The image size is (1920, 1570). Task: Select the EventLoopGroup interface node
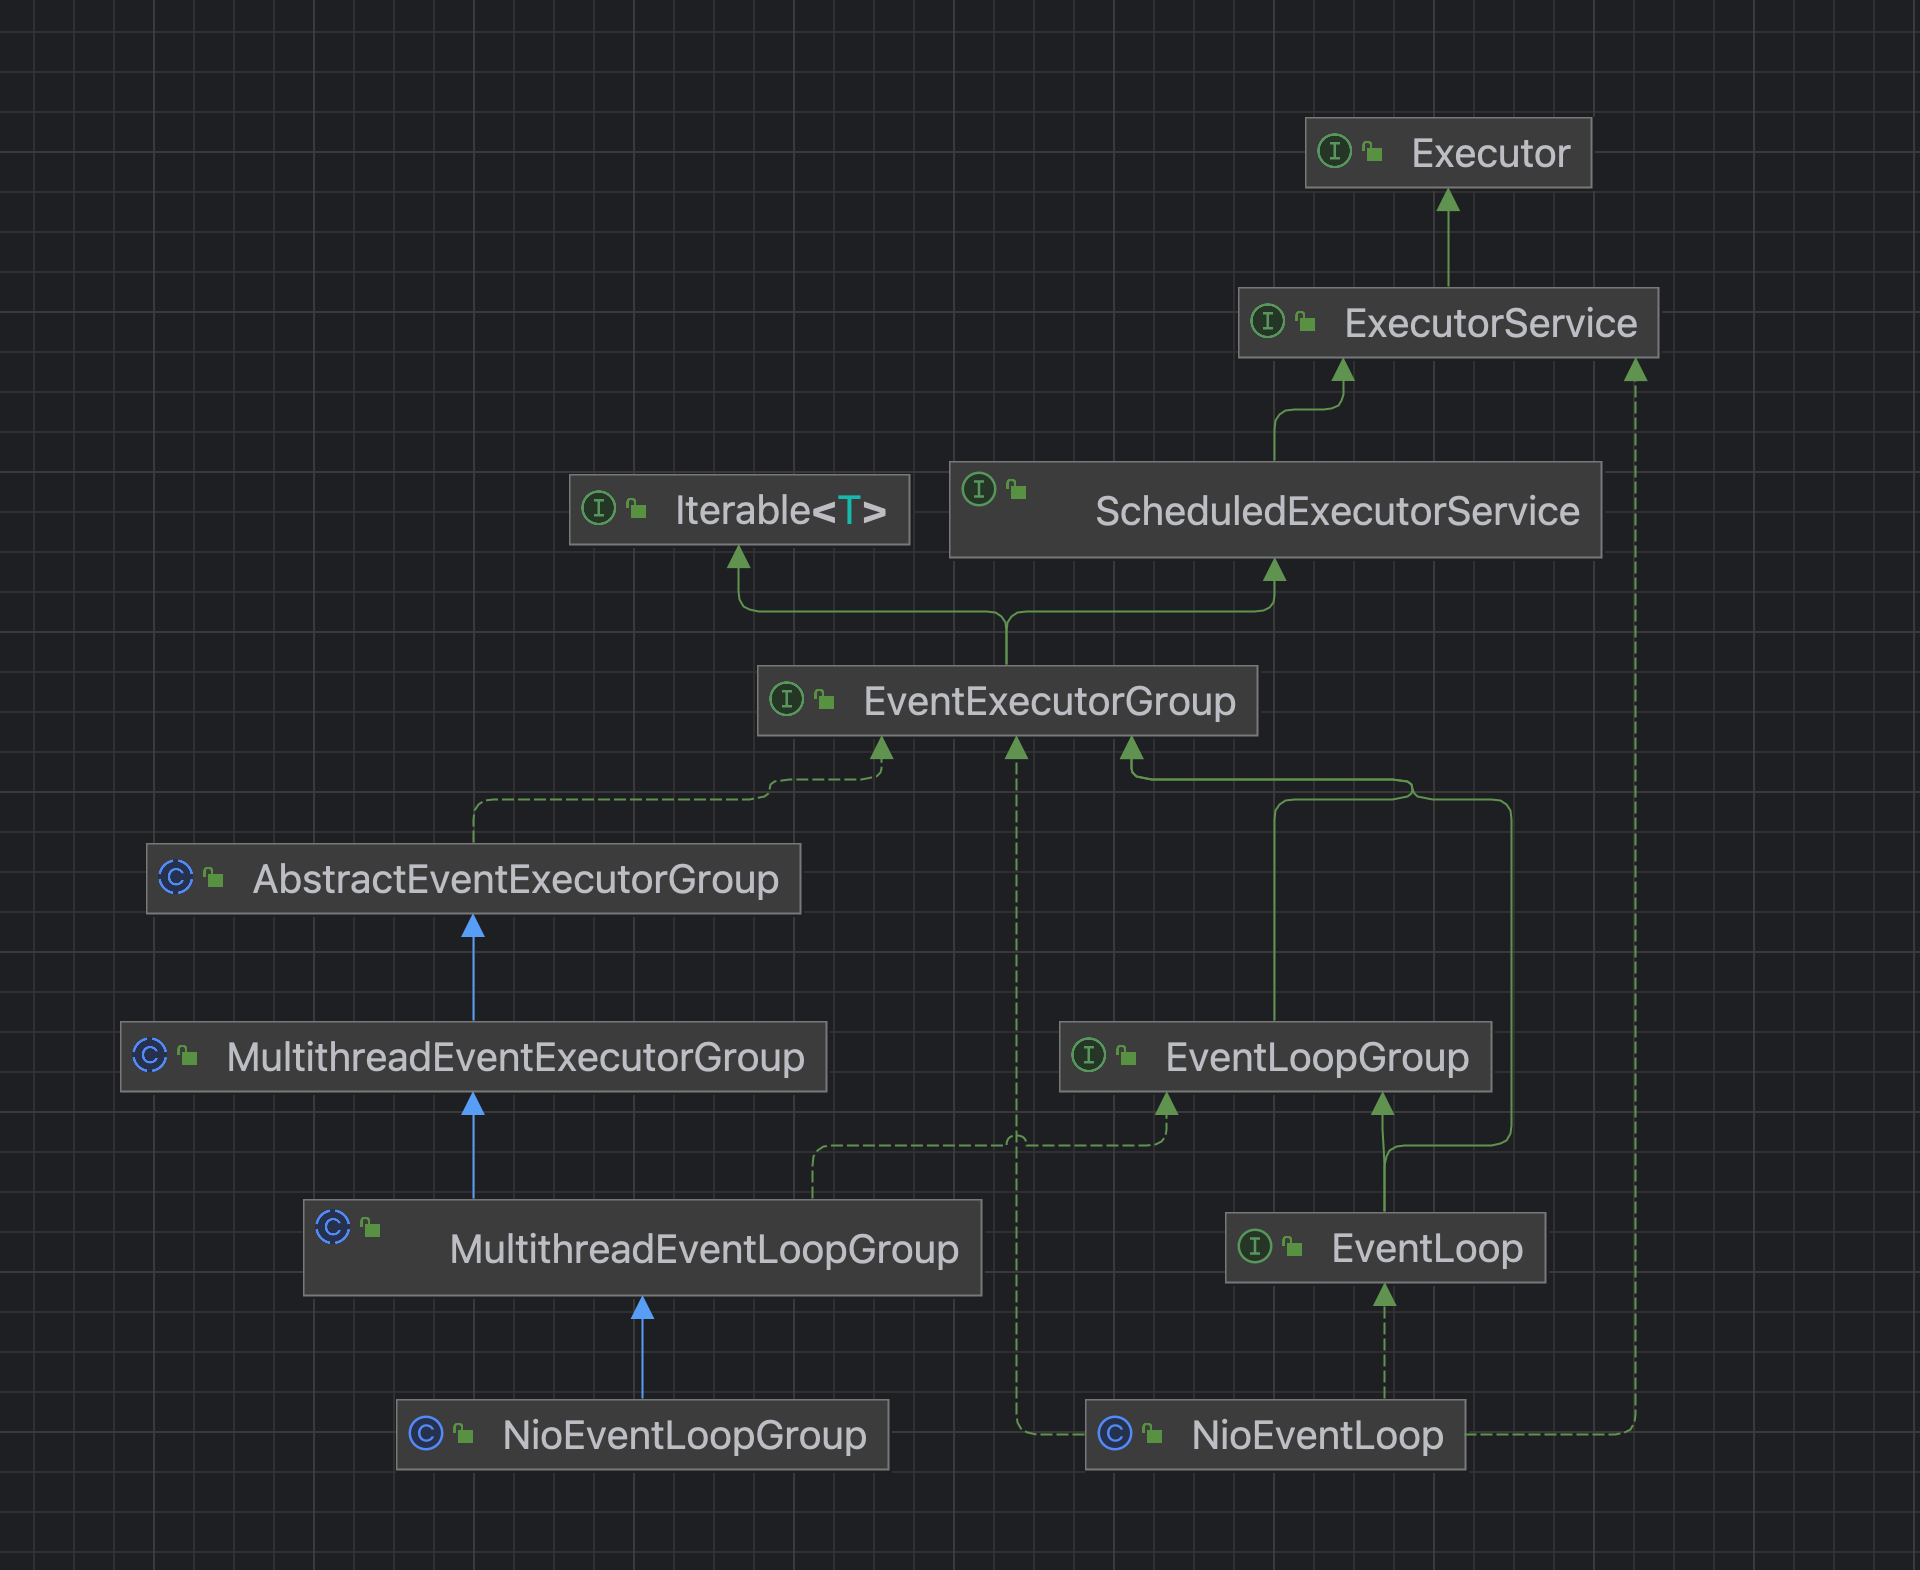coord(1316,1058)
